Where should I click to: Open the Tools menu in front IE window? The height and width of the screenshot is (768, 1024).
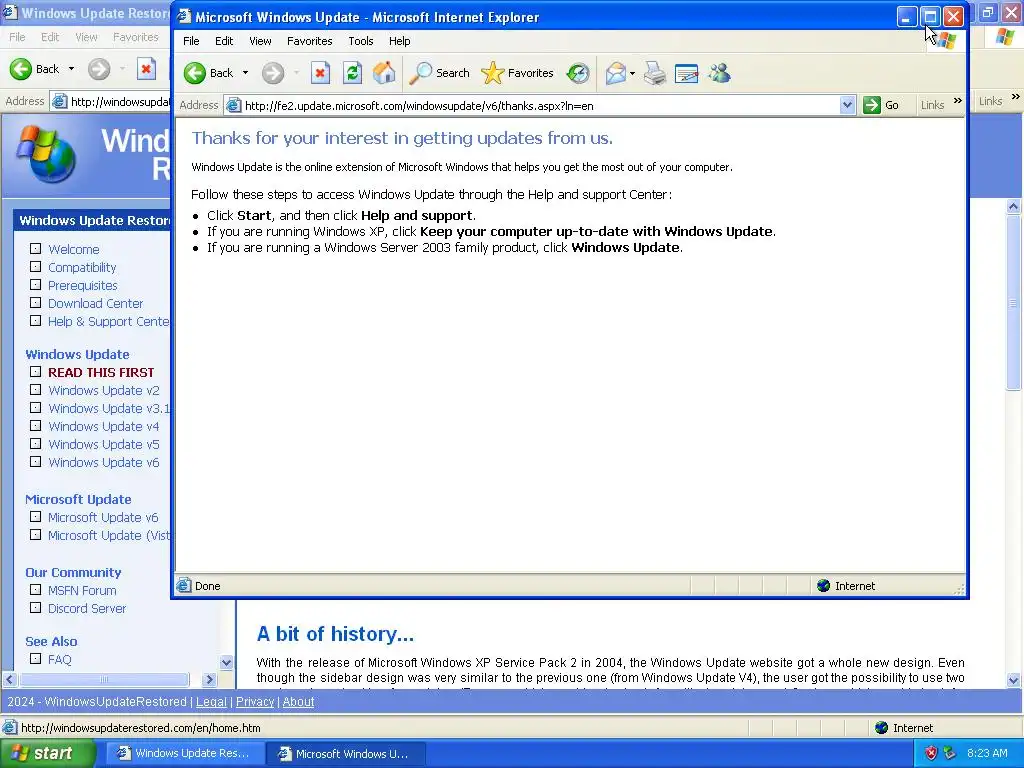pos(360,41)
